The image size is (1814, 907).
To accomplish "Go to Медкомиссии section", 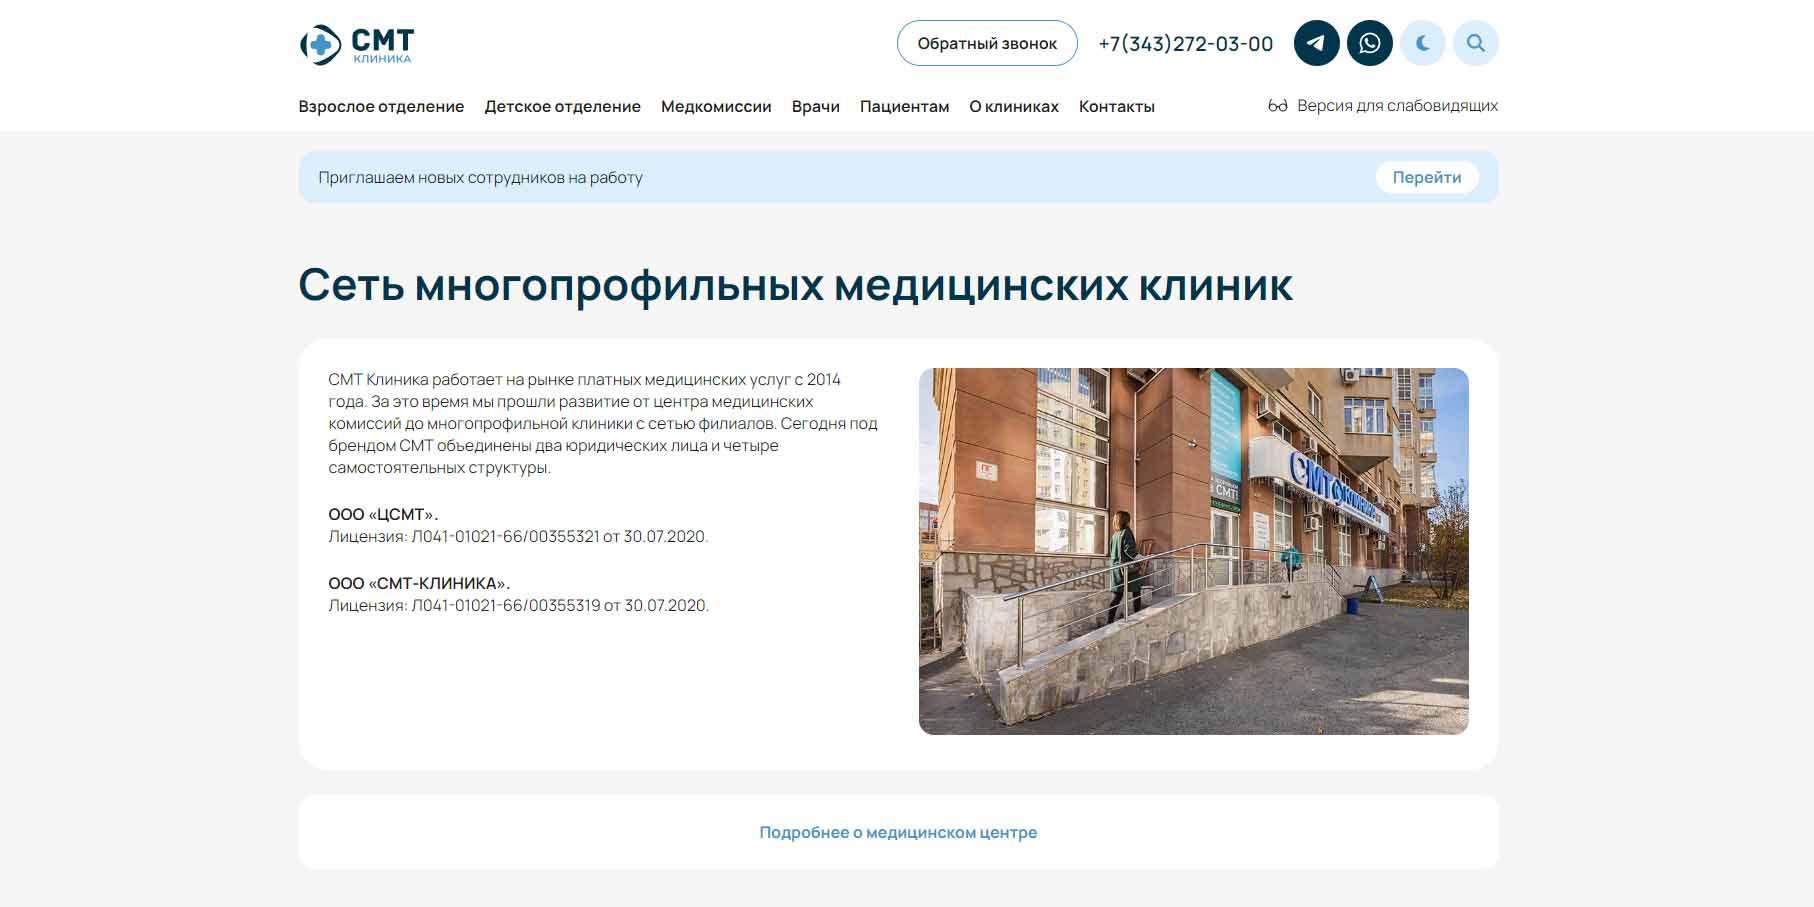I will (x=716, y=107).
